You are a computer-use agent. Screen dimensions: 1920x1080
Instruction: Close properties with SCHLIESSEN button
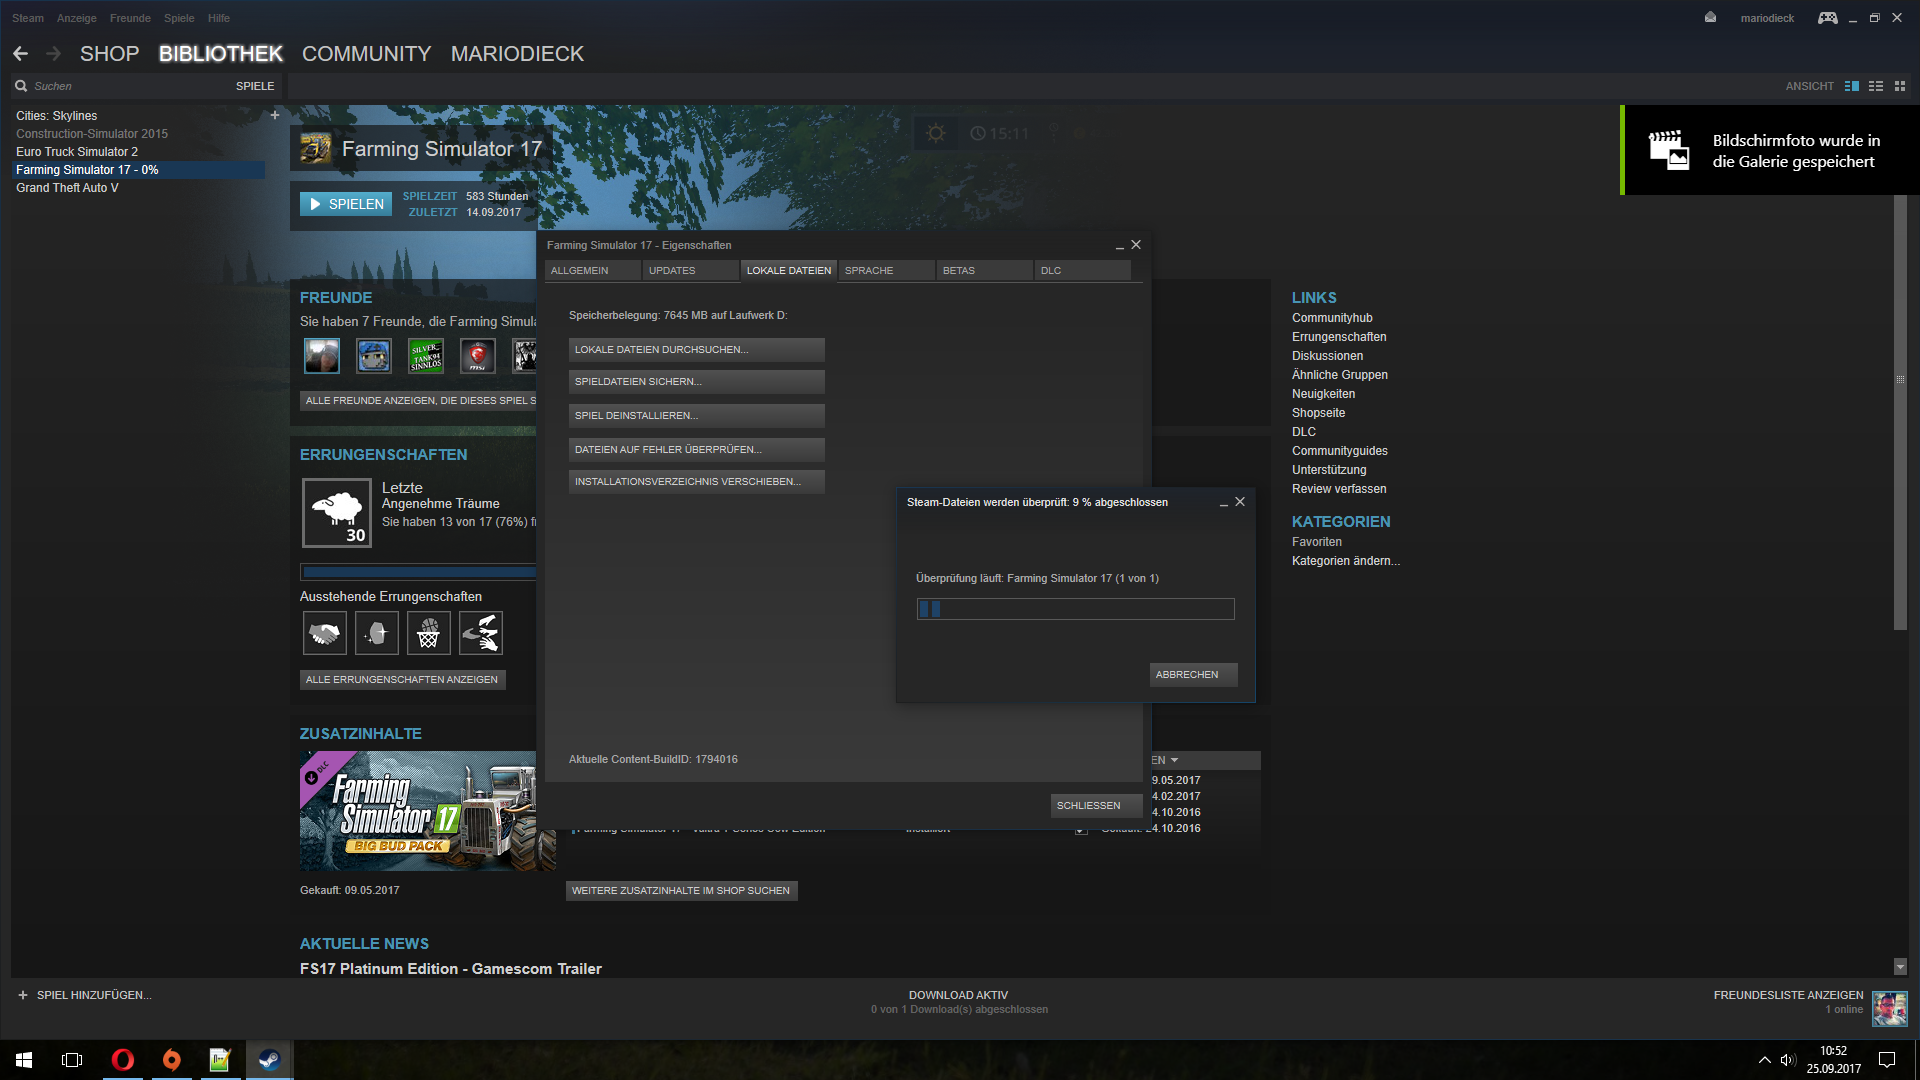click(1096, 806)
